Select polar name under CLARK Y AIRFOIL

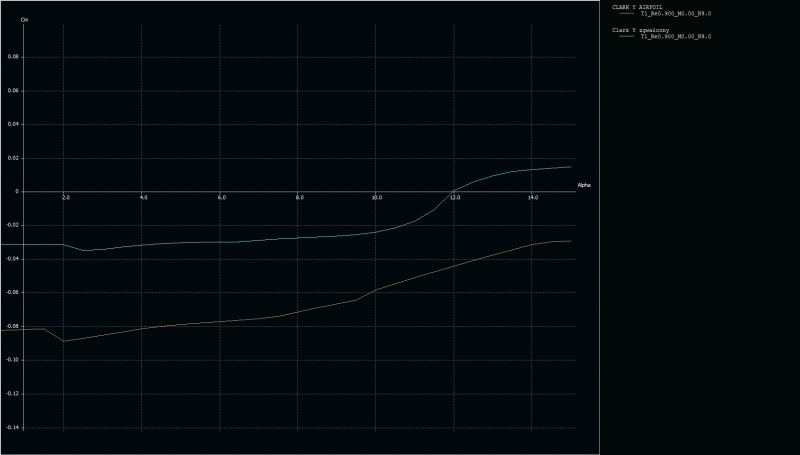(x=675, y=14)
